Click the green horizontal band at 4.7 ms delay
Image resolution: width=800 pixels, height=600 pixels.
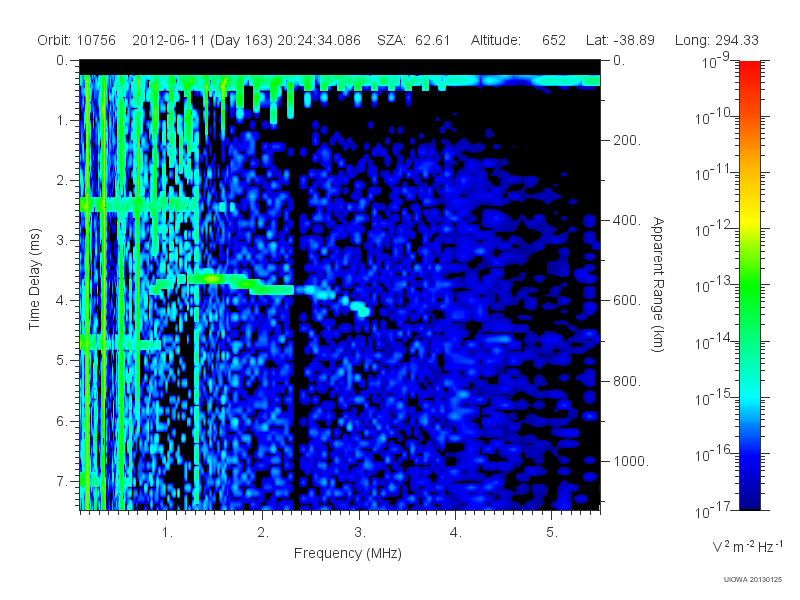[x=120, y=342]
